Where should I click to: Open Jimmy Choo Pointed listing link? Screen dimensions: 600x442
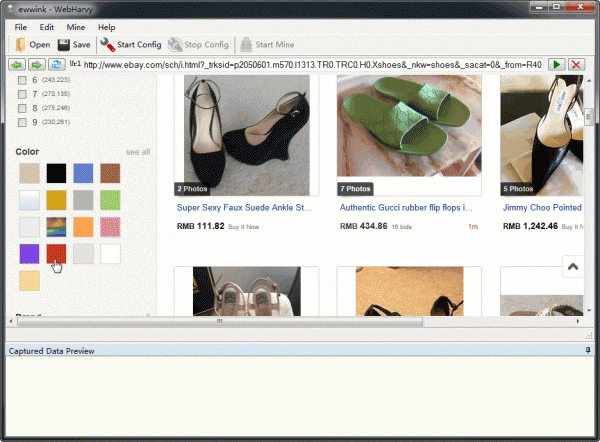[542, 207]
